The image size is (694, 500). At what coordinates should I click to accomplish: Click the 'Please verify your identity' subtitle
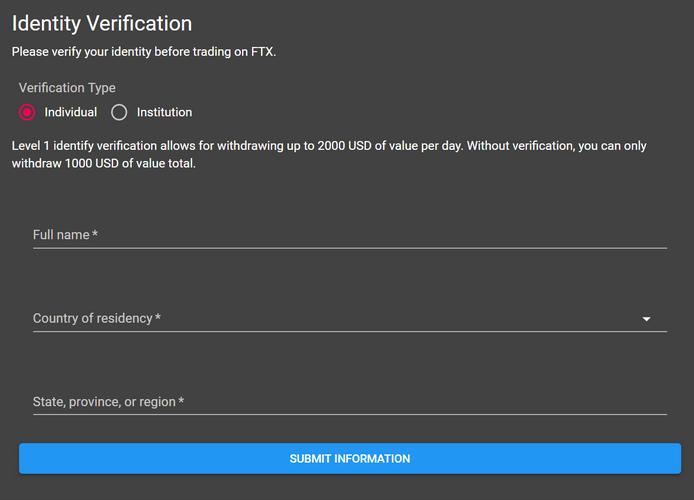click(x=144, y=52)
